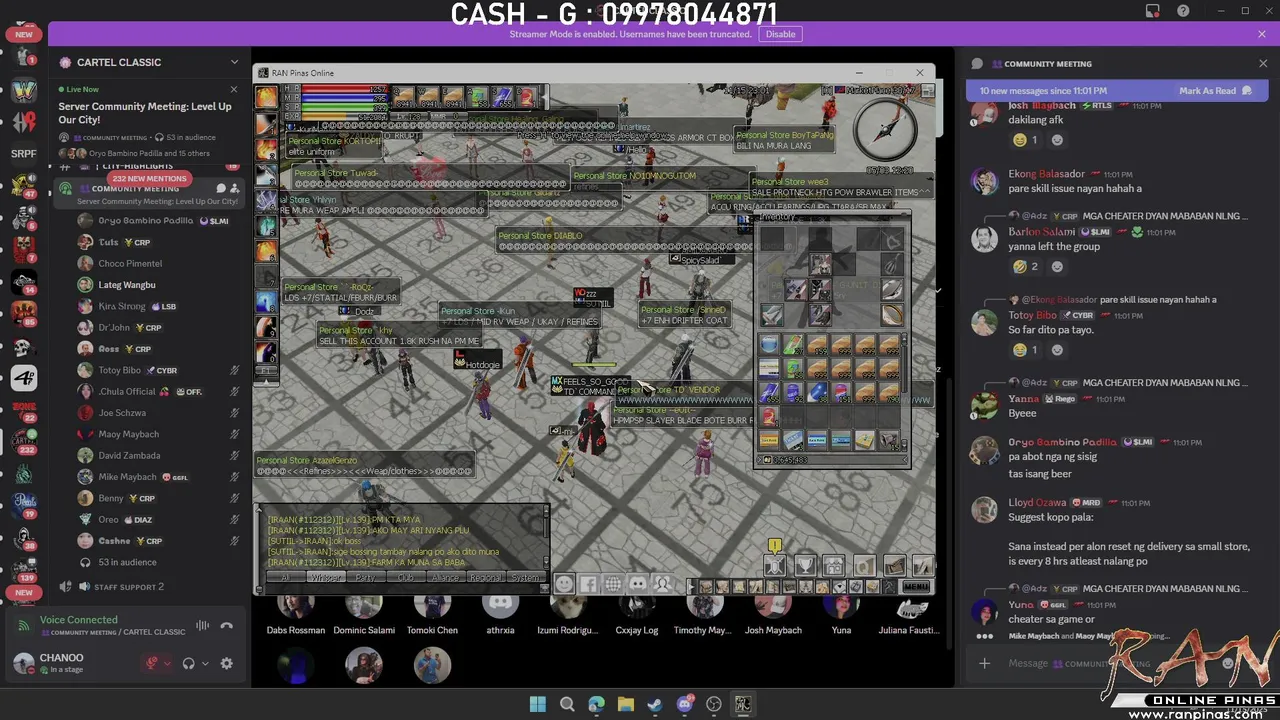Switch game chat to System tab
The height and width of the screenshot is (720, 1280).
tap(525, 578)
